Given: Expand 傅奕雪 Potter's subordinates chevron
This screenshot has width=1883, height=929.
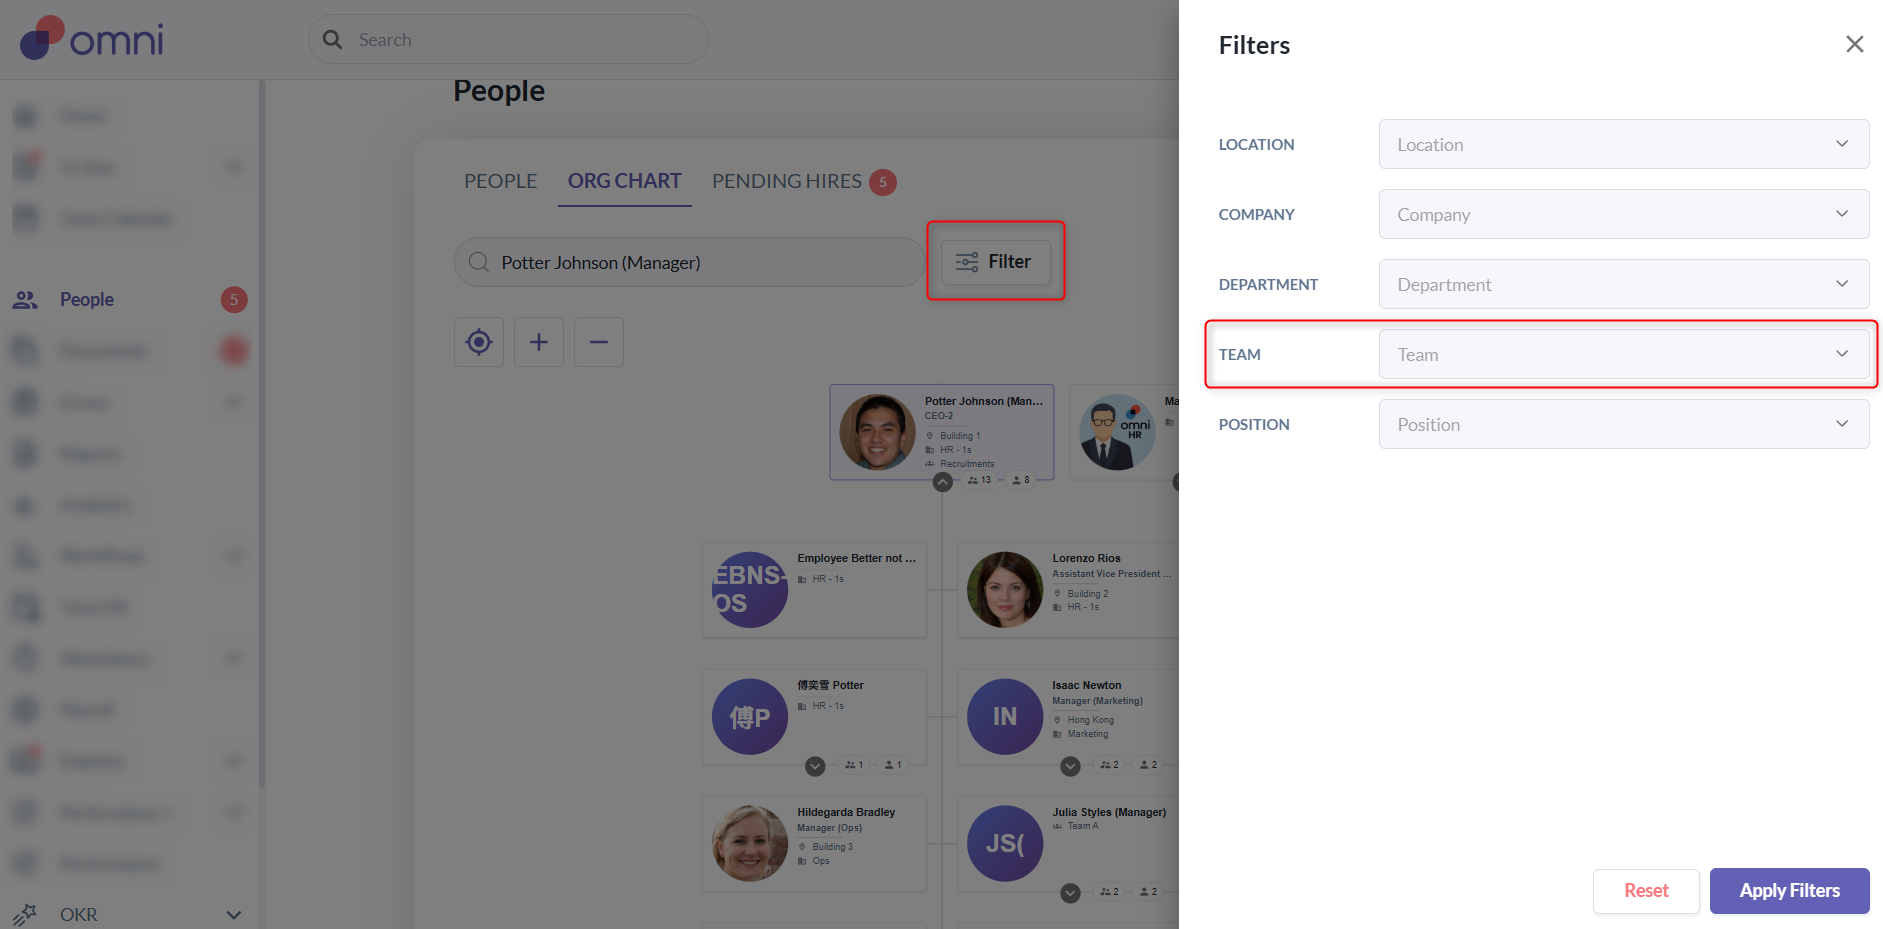Looking at the screenshot, I should click(815, 766).
